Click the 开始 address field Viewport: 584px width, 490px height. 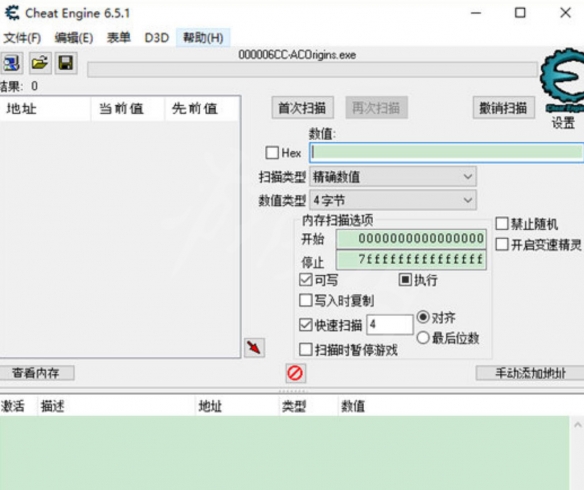pos(411,239)
